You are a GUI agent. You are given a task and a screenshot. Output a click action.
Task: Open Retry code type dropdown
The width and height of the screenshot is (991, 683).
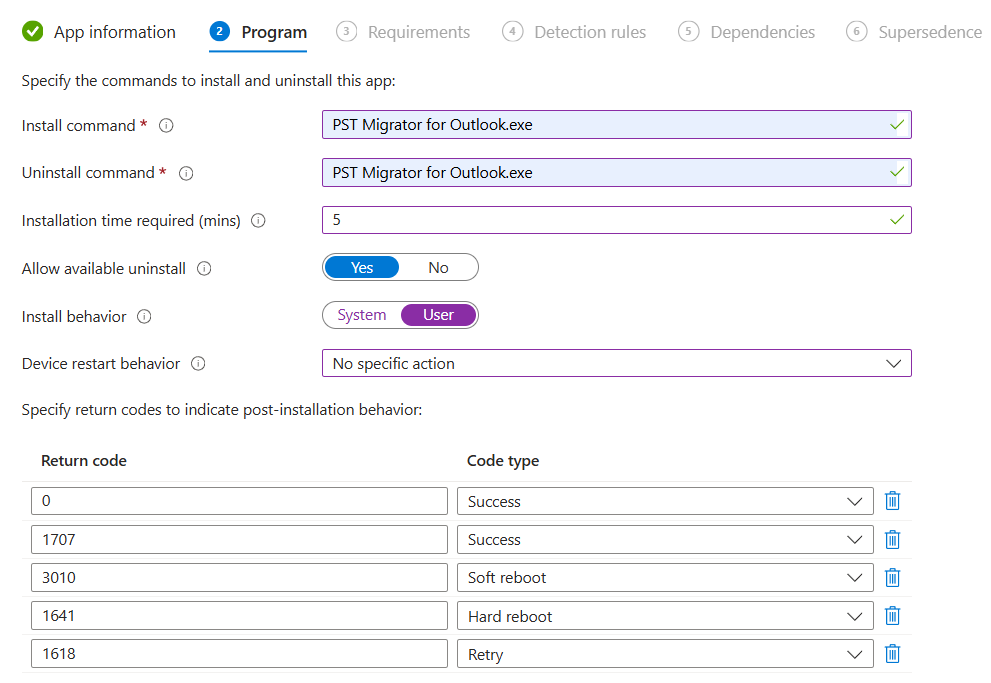tap(665, 653)
